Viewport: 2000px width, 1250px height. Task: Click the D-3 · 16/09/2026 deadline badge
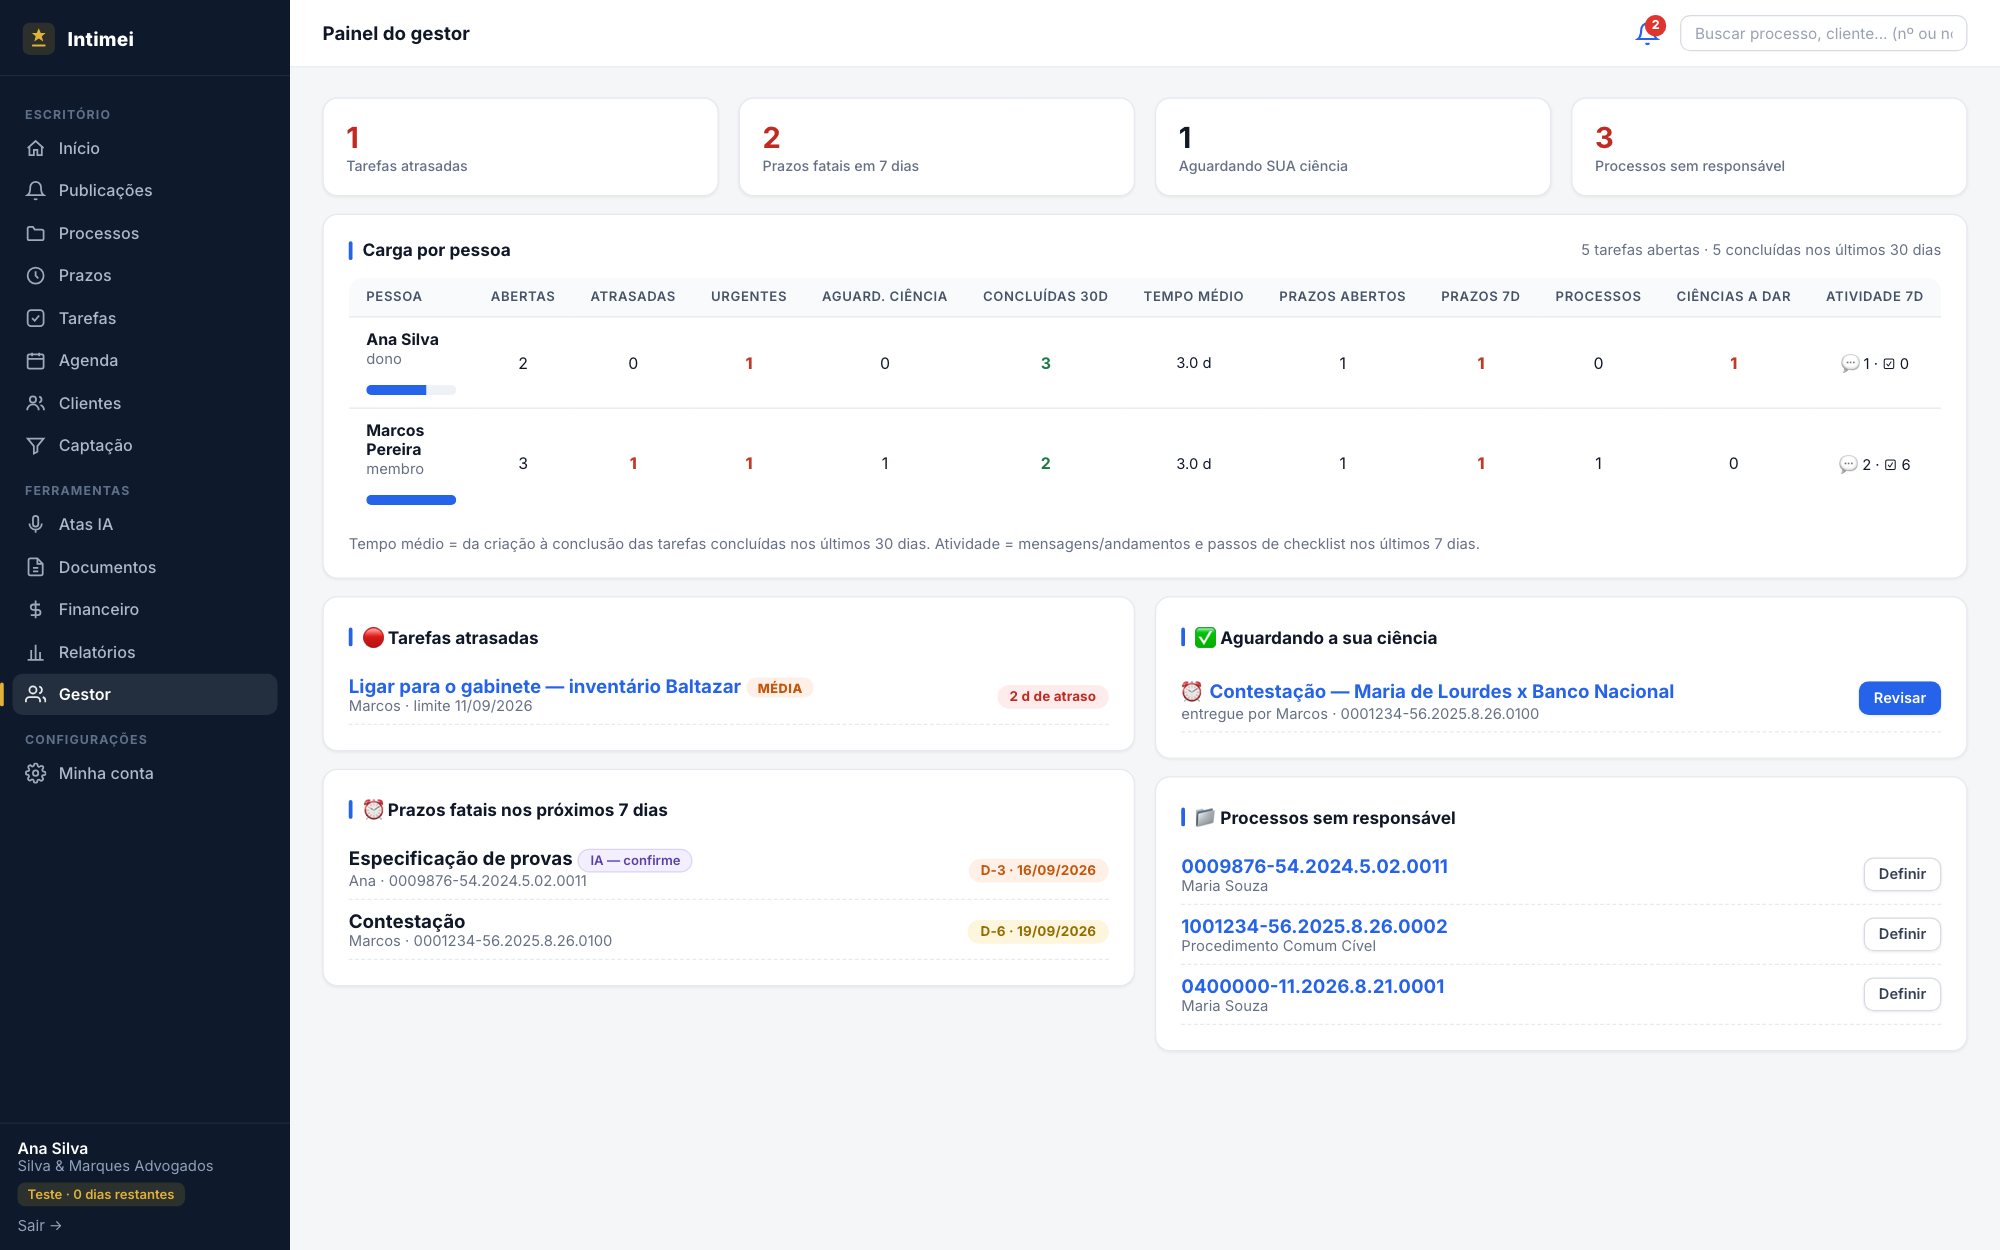[x=1038, y=870]
